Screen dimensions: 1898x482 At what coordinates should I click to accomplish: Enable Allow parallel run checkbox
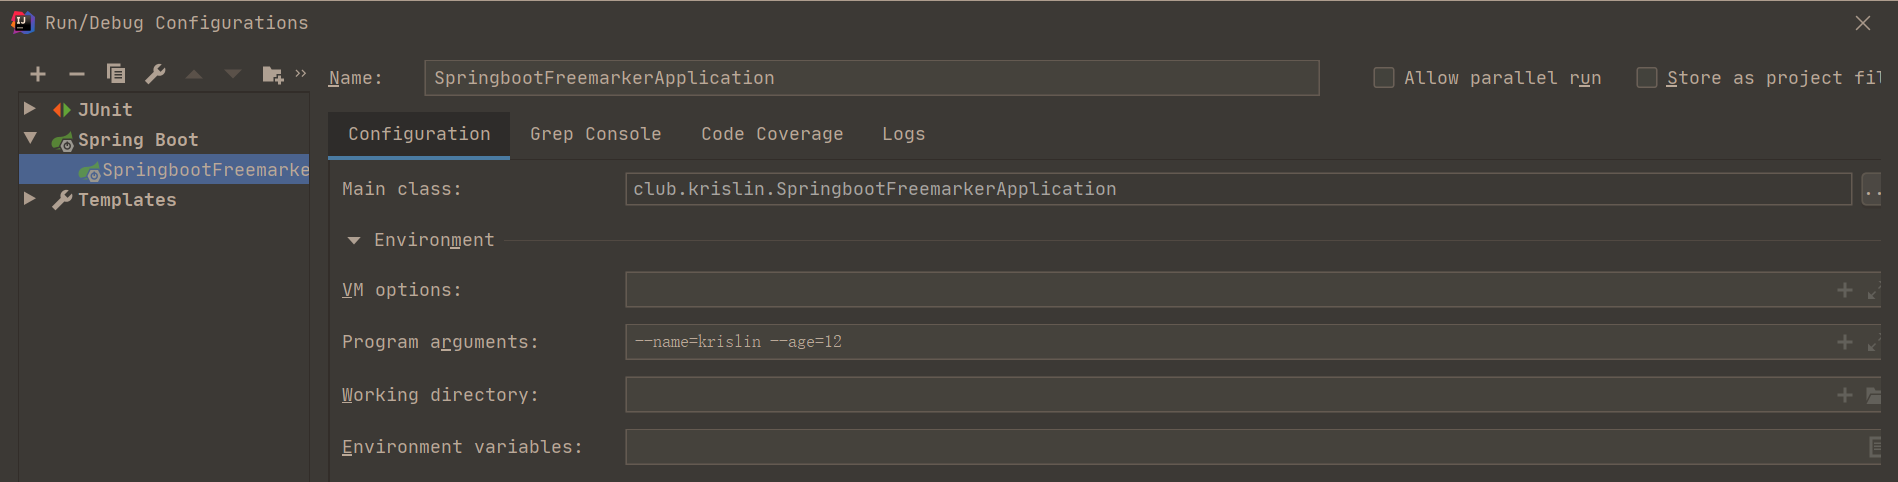pyautogui.click(x=1384, y=78)
